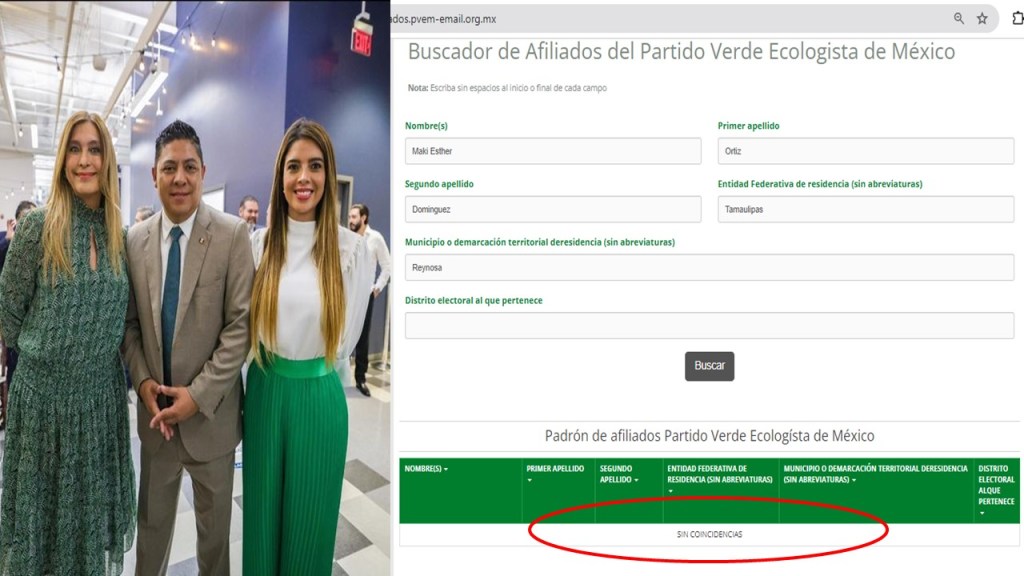Click the Padrón de afiliados table heading
1024x576 pixels.
click(x=709, y=436)
